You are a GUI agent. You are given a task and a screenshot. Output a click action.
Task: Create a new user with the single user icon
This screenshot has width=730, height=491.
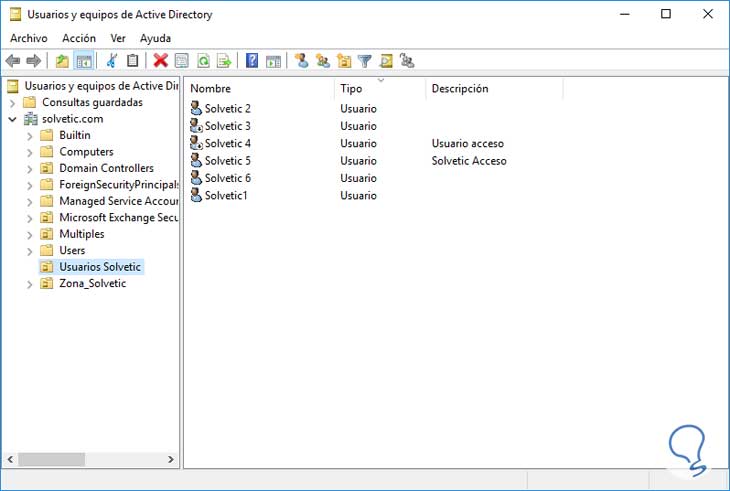click(x=302, y=61)
